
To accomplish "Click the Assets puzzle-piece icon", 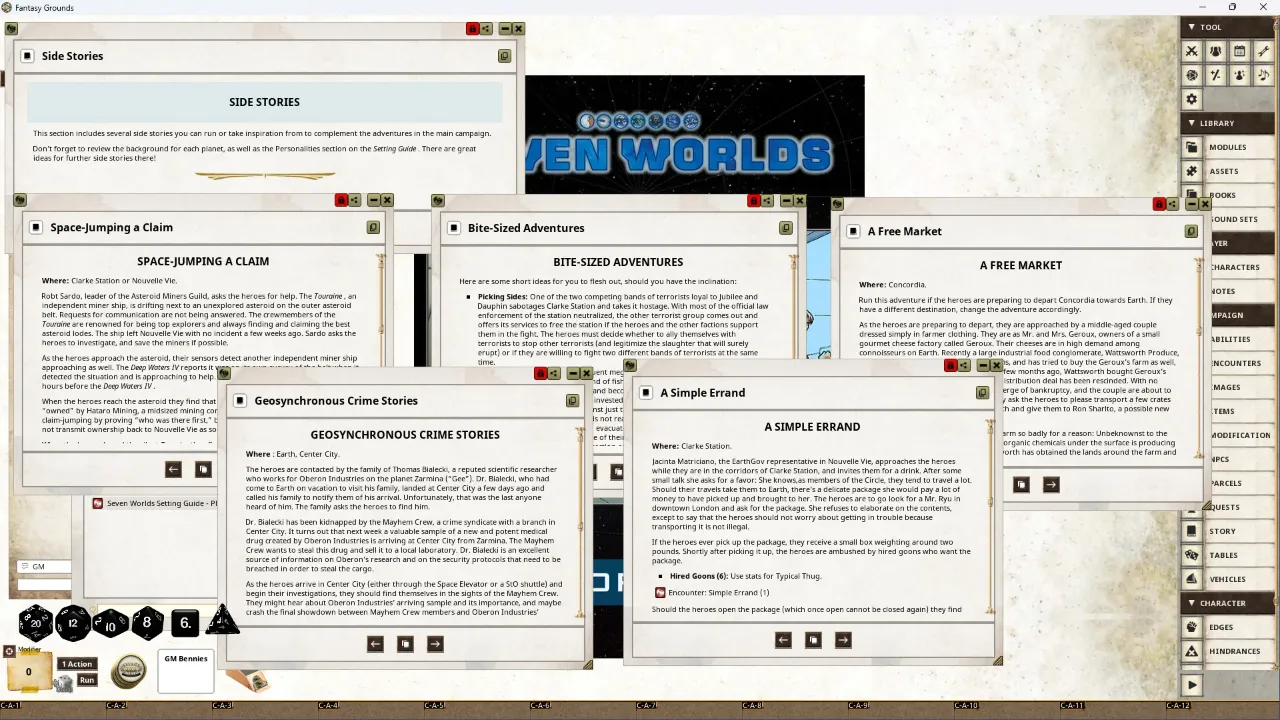I will click(x=1192, y=171).
